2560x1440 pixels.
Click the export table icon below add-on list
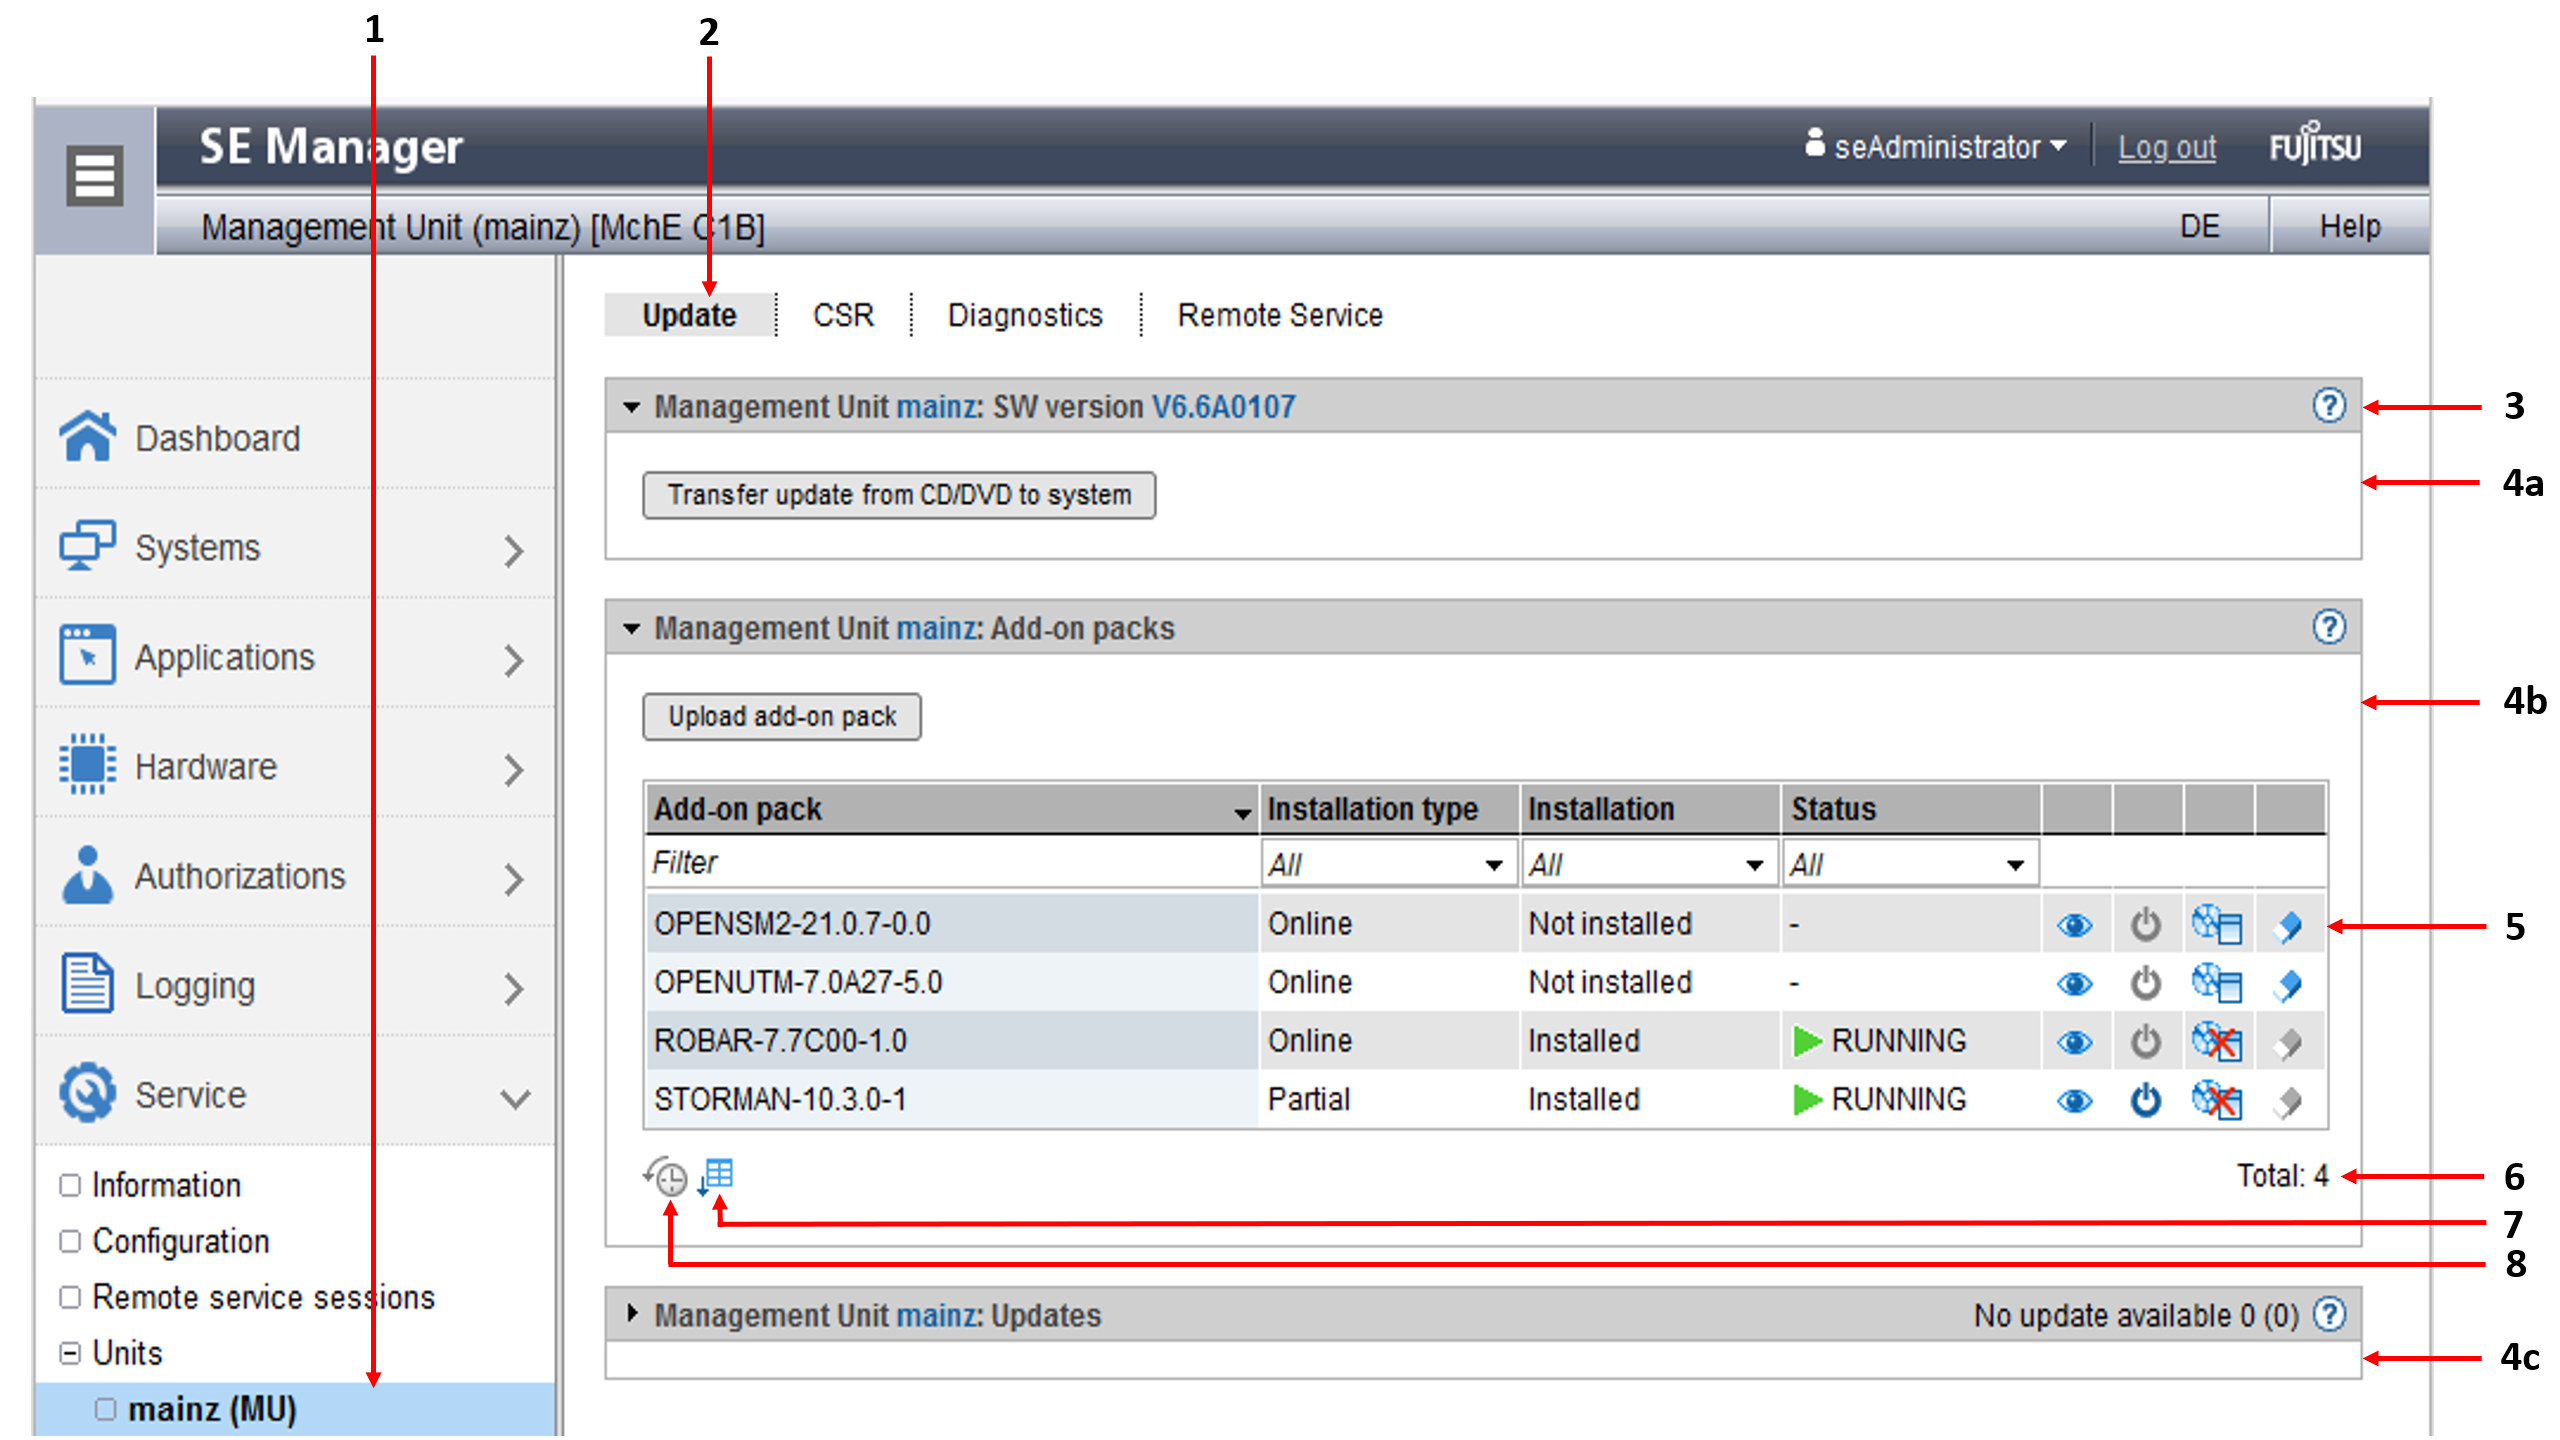(716, 1175)
